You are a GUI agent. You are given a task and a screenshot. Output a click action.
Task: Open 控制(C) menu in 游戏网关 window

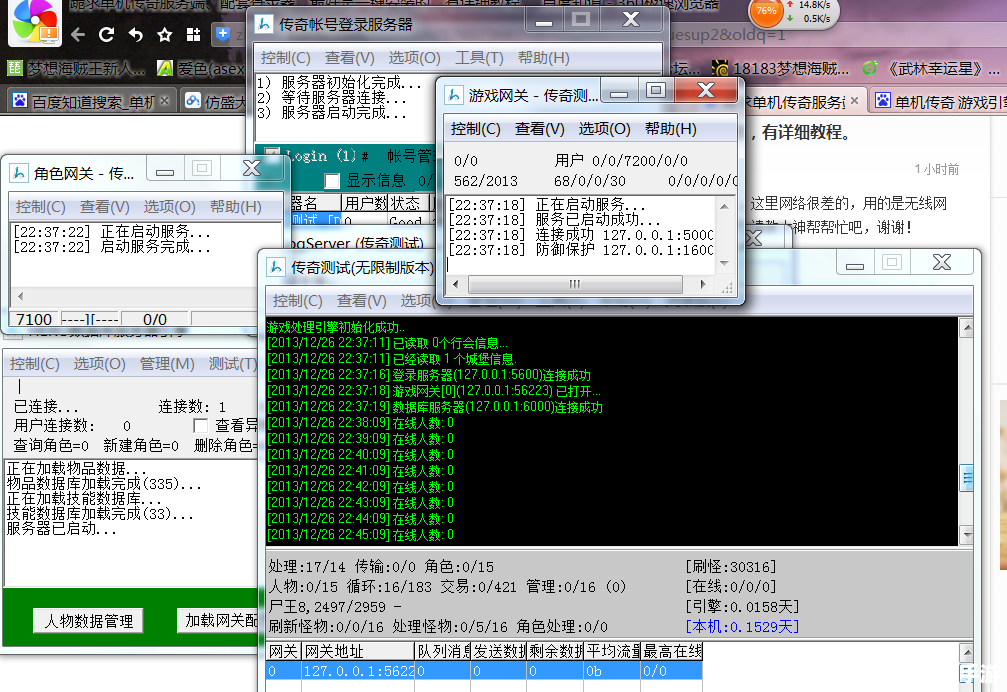coord(475,129)
